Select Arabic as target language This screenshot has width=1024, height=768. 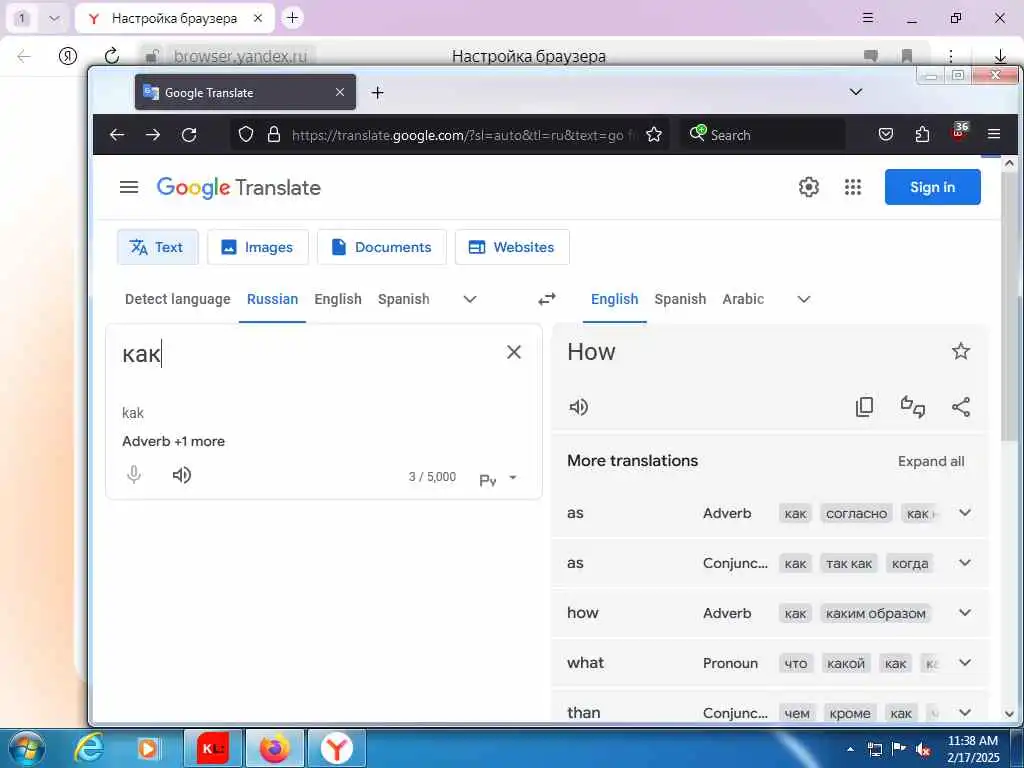point(743,299)
